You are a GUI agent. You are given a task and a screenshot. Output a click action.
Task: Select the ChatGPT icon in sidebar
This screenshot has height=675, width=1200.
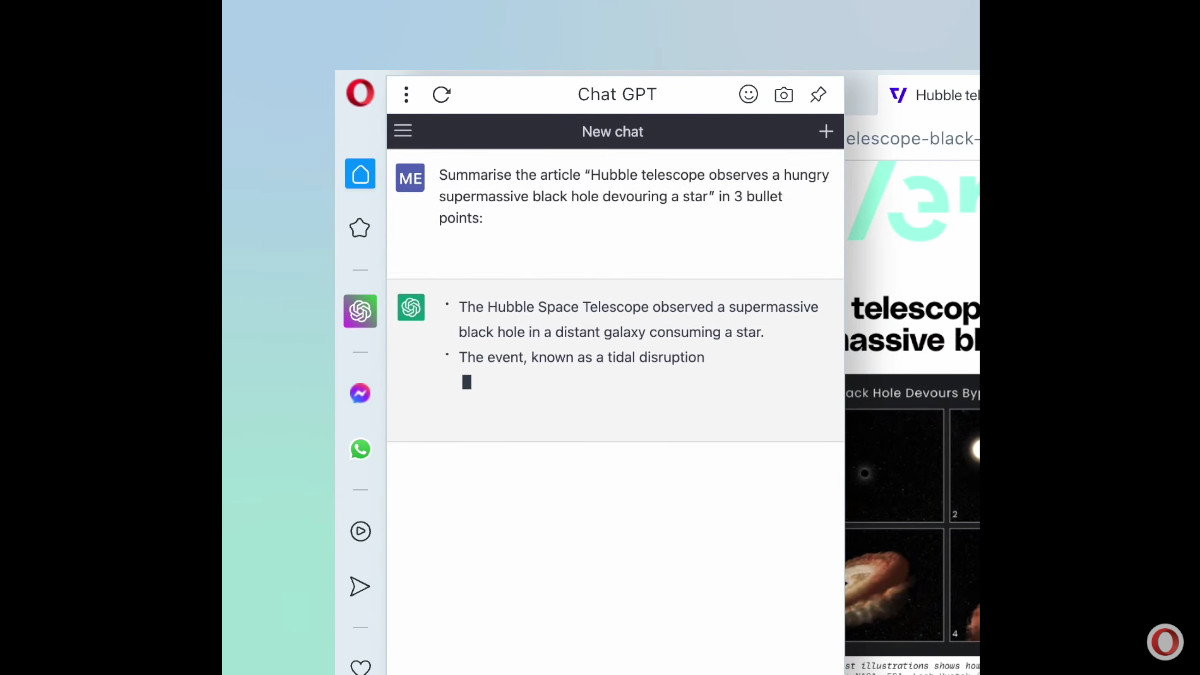click(x=360, y=311)
